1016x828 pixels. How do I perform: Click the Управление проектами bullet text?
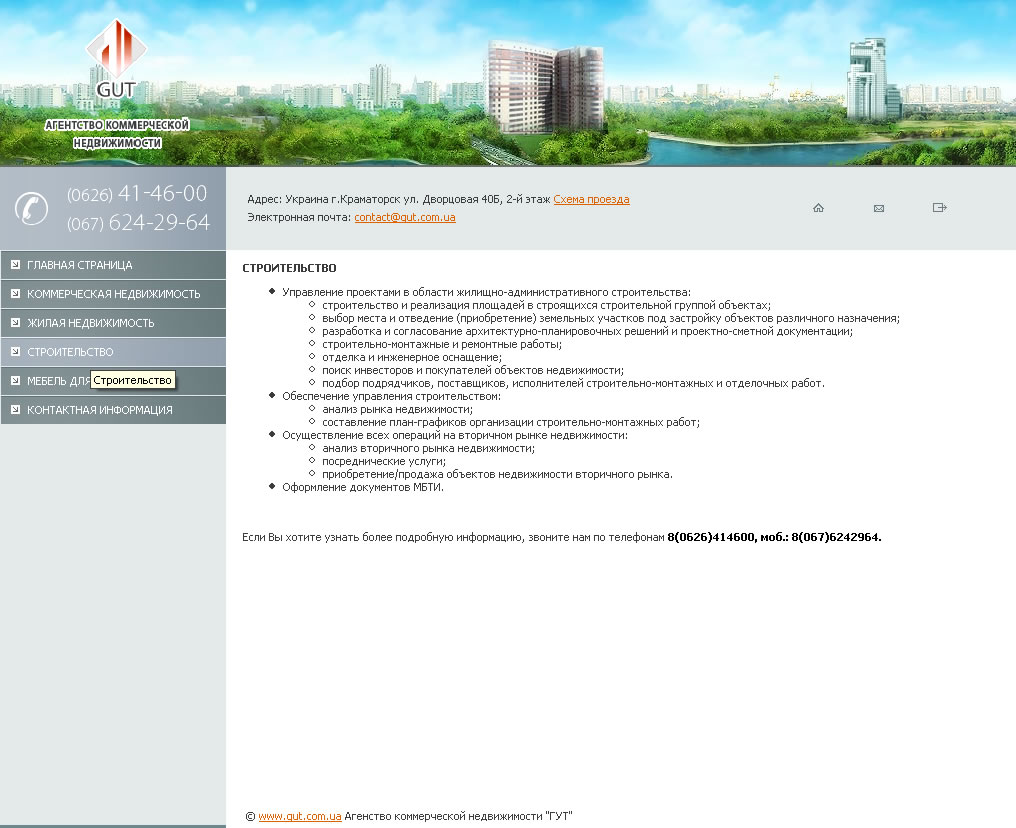point(486,292)
